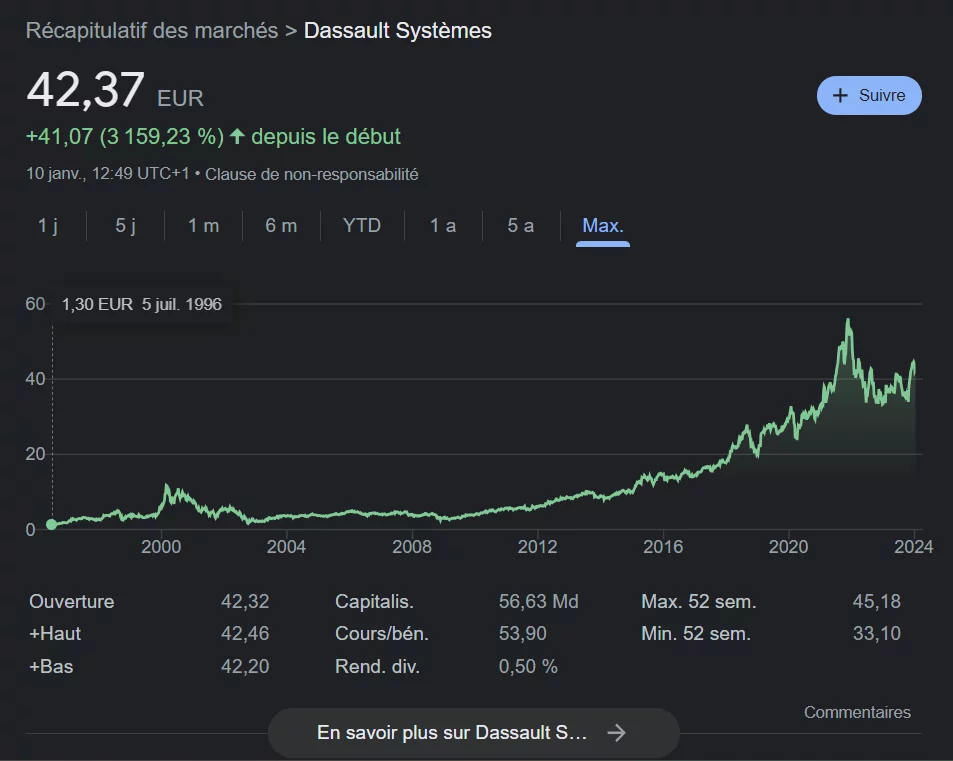Switch to the 6 m range tab
This screenshot has height=761, width=953.
pos(281,226)
